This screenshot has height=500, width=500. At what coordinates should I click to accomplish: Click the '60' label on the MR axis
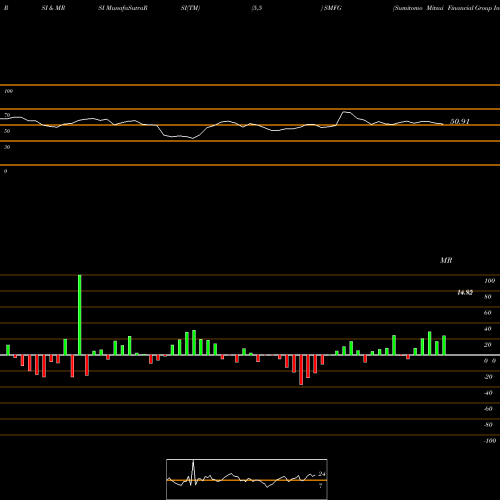click(488, 313)
